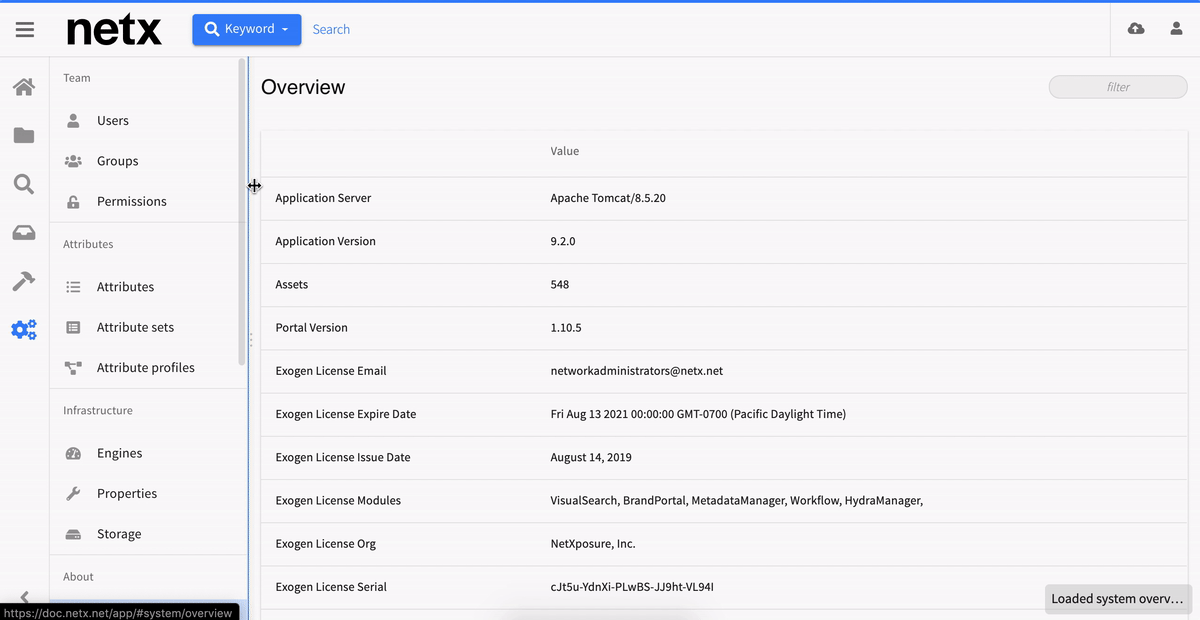Go to the home dashboard icon
This screenshot has width=1200, height=620.
(x=24, y=87)
